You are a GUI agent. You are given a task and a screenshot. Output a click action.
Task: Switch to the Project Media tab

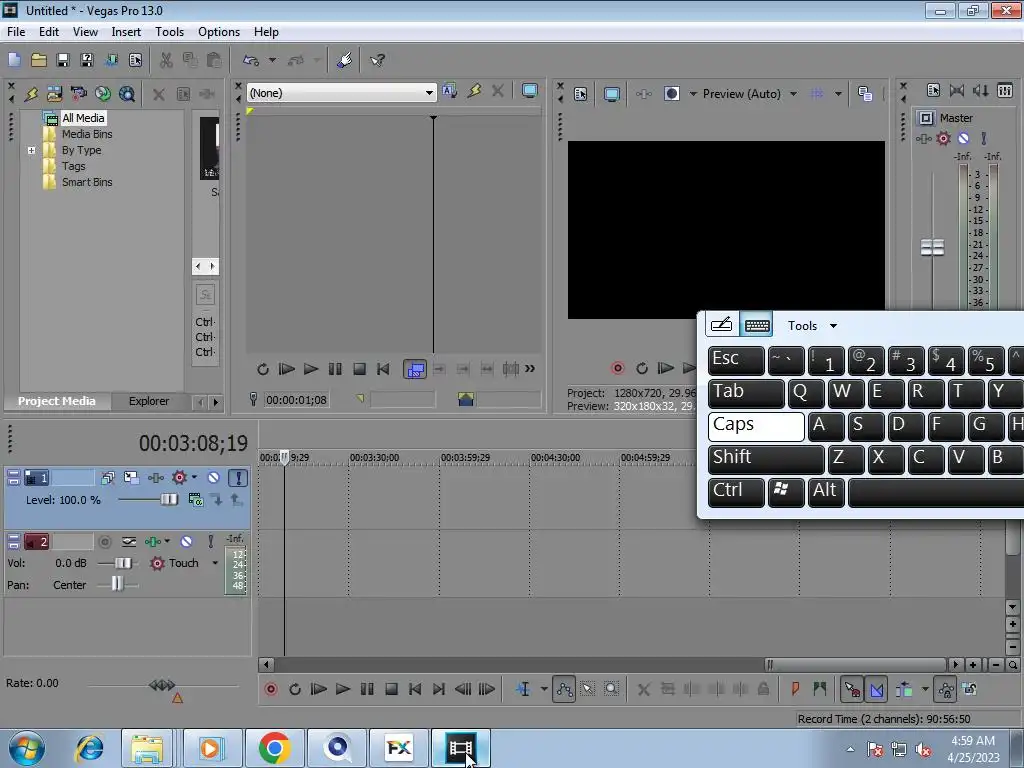pos(57,401)
